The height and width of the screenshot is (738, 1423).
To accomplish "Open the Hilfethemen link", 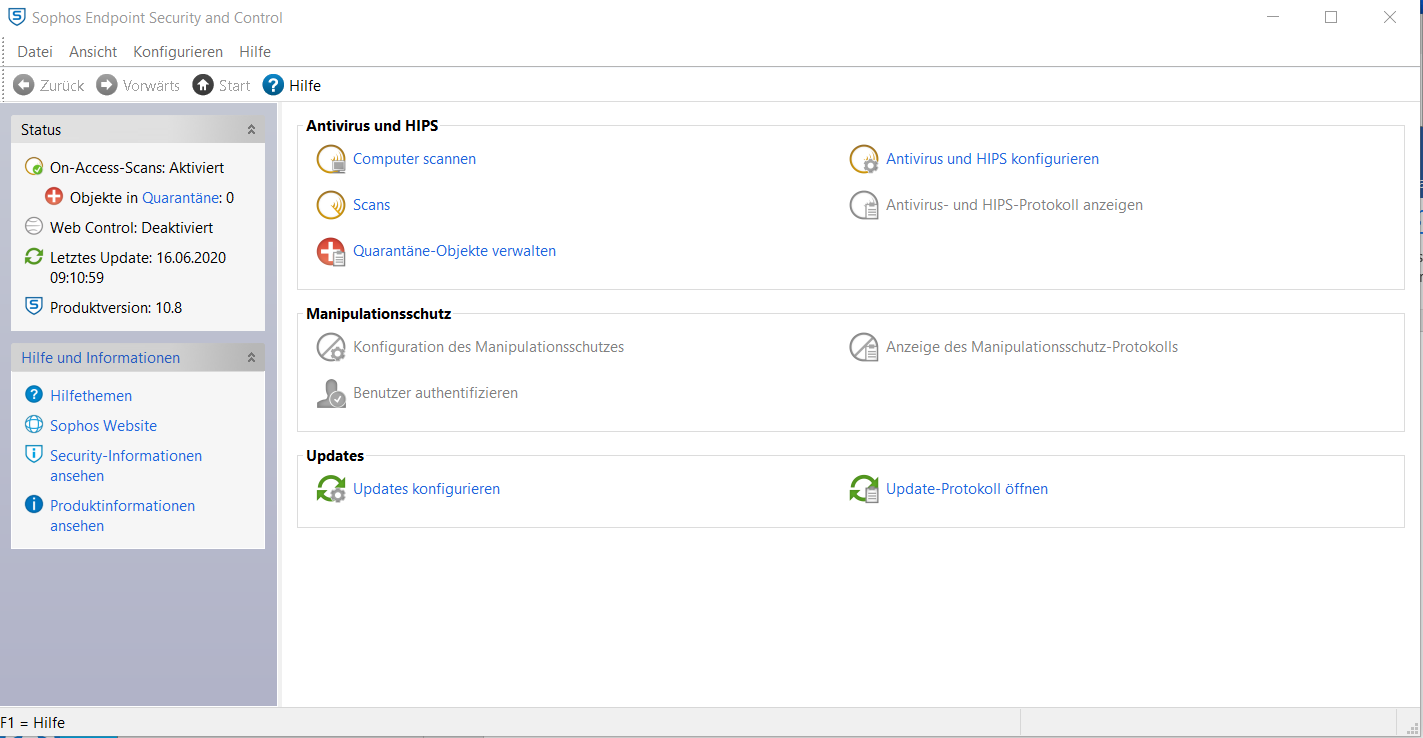I will click(x=91, y=396).
